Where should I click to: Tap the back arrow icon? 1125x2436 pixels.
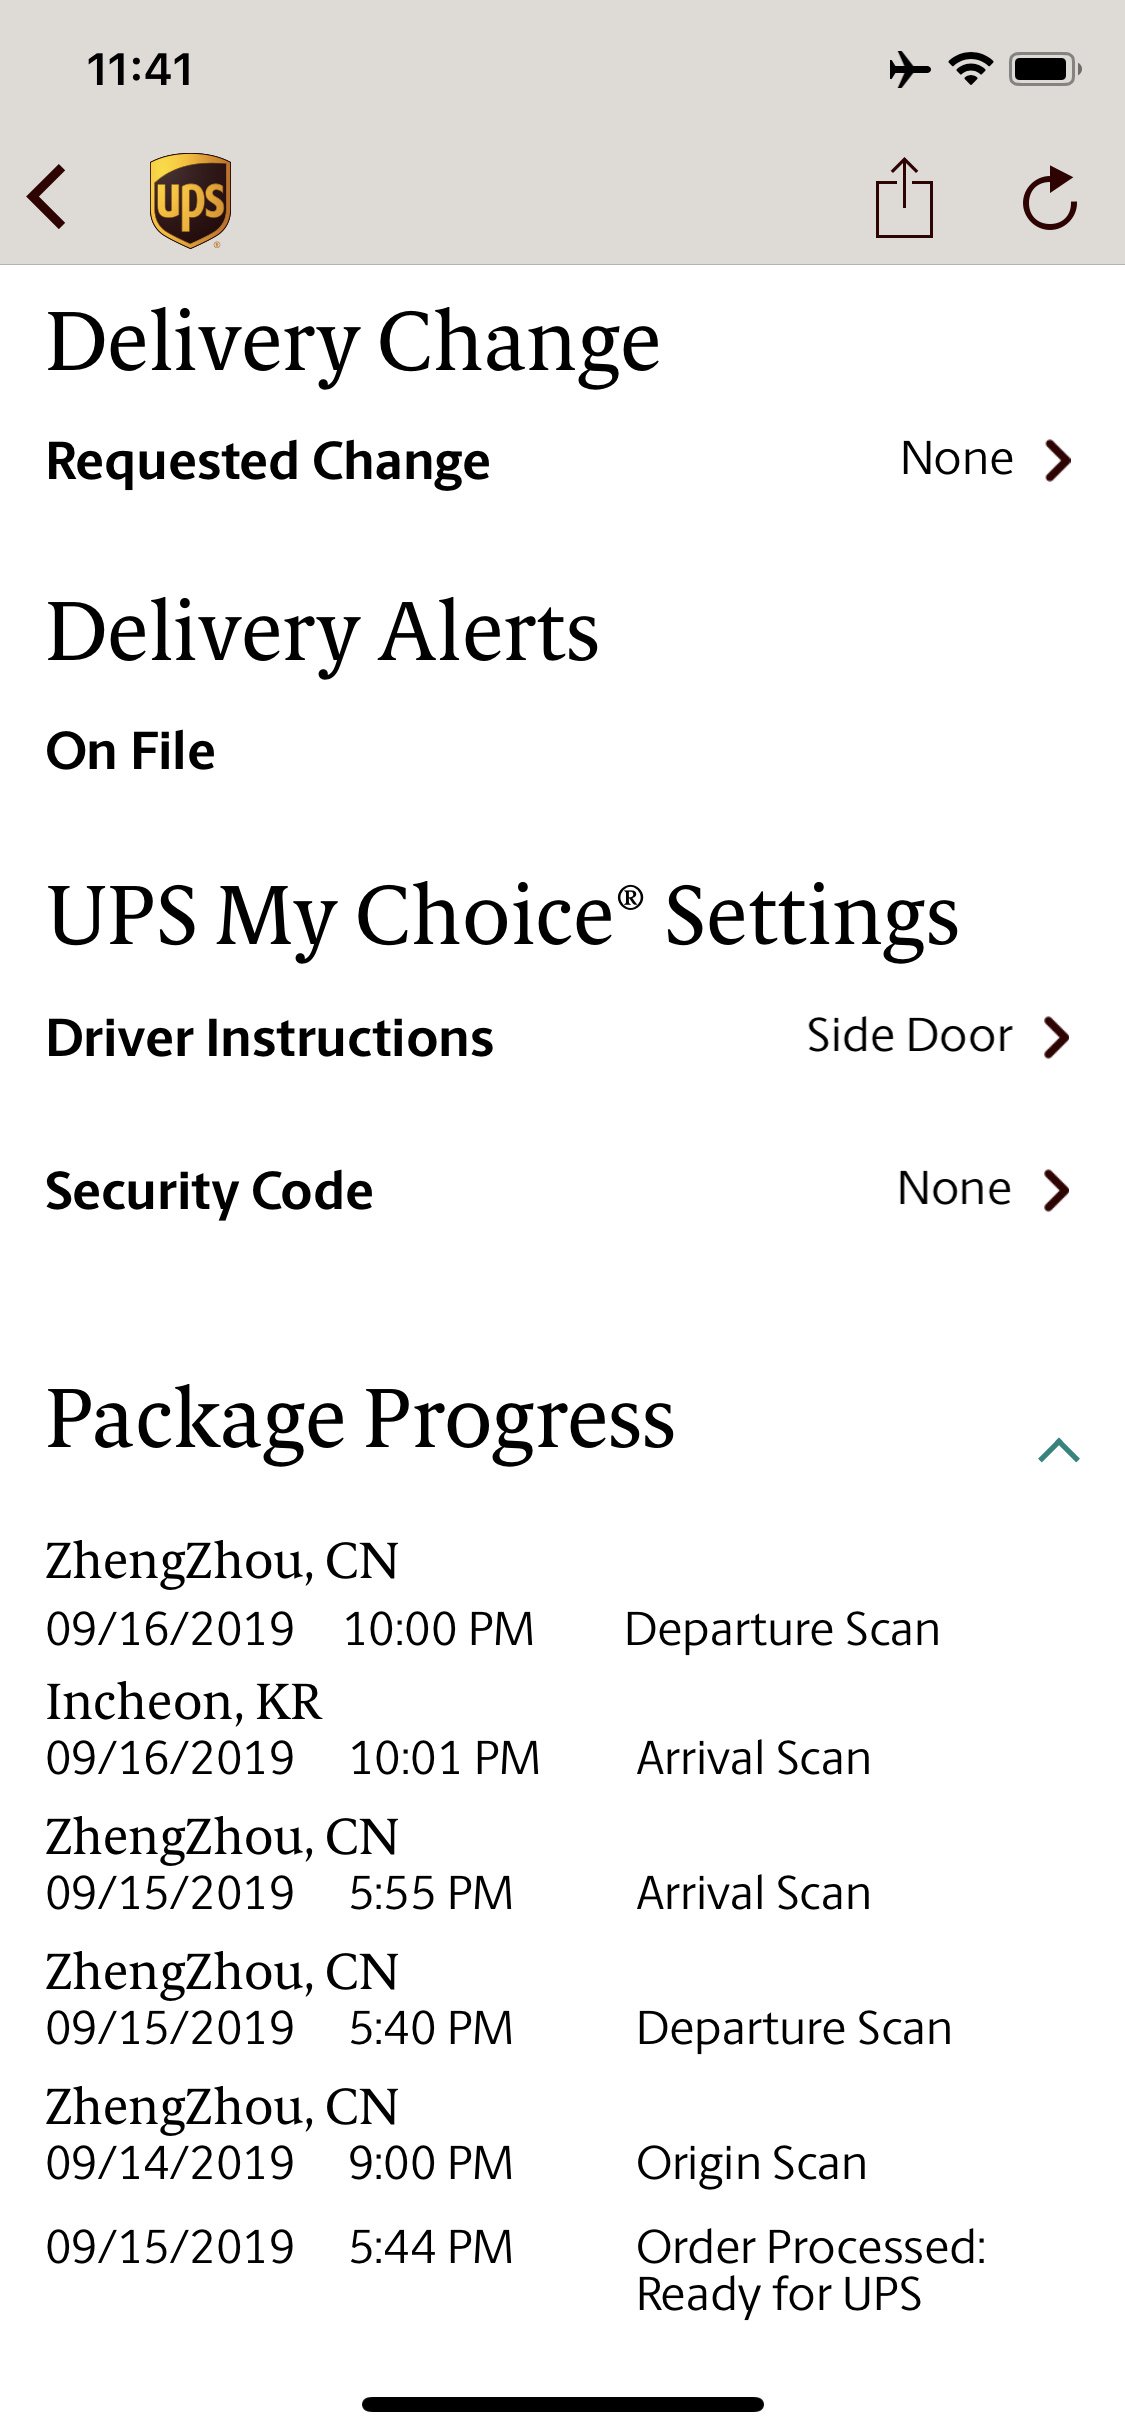click(48, 197)
